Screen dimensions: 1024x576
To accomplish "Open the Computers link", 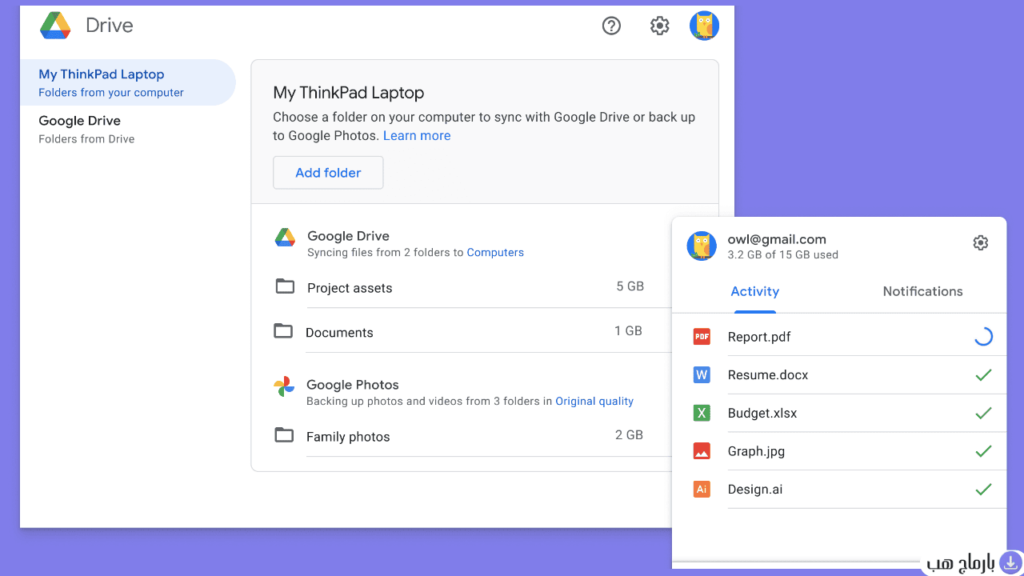I will [x=495, y=253].
